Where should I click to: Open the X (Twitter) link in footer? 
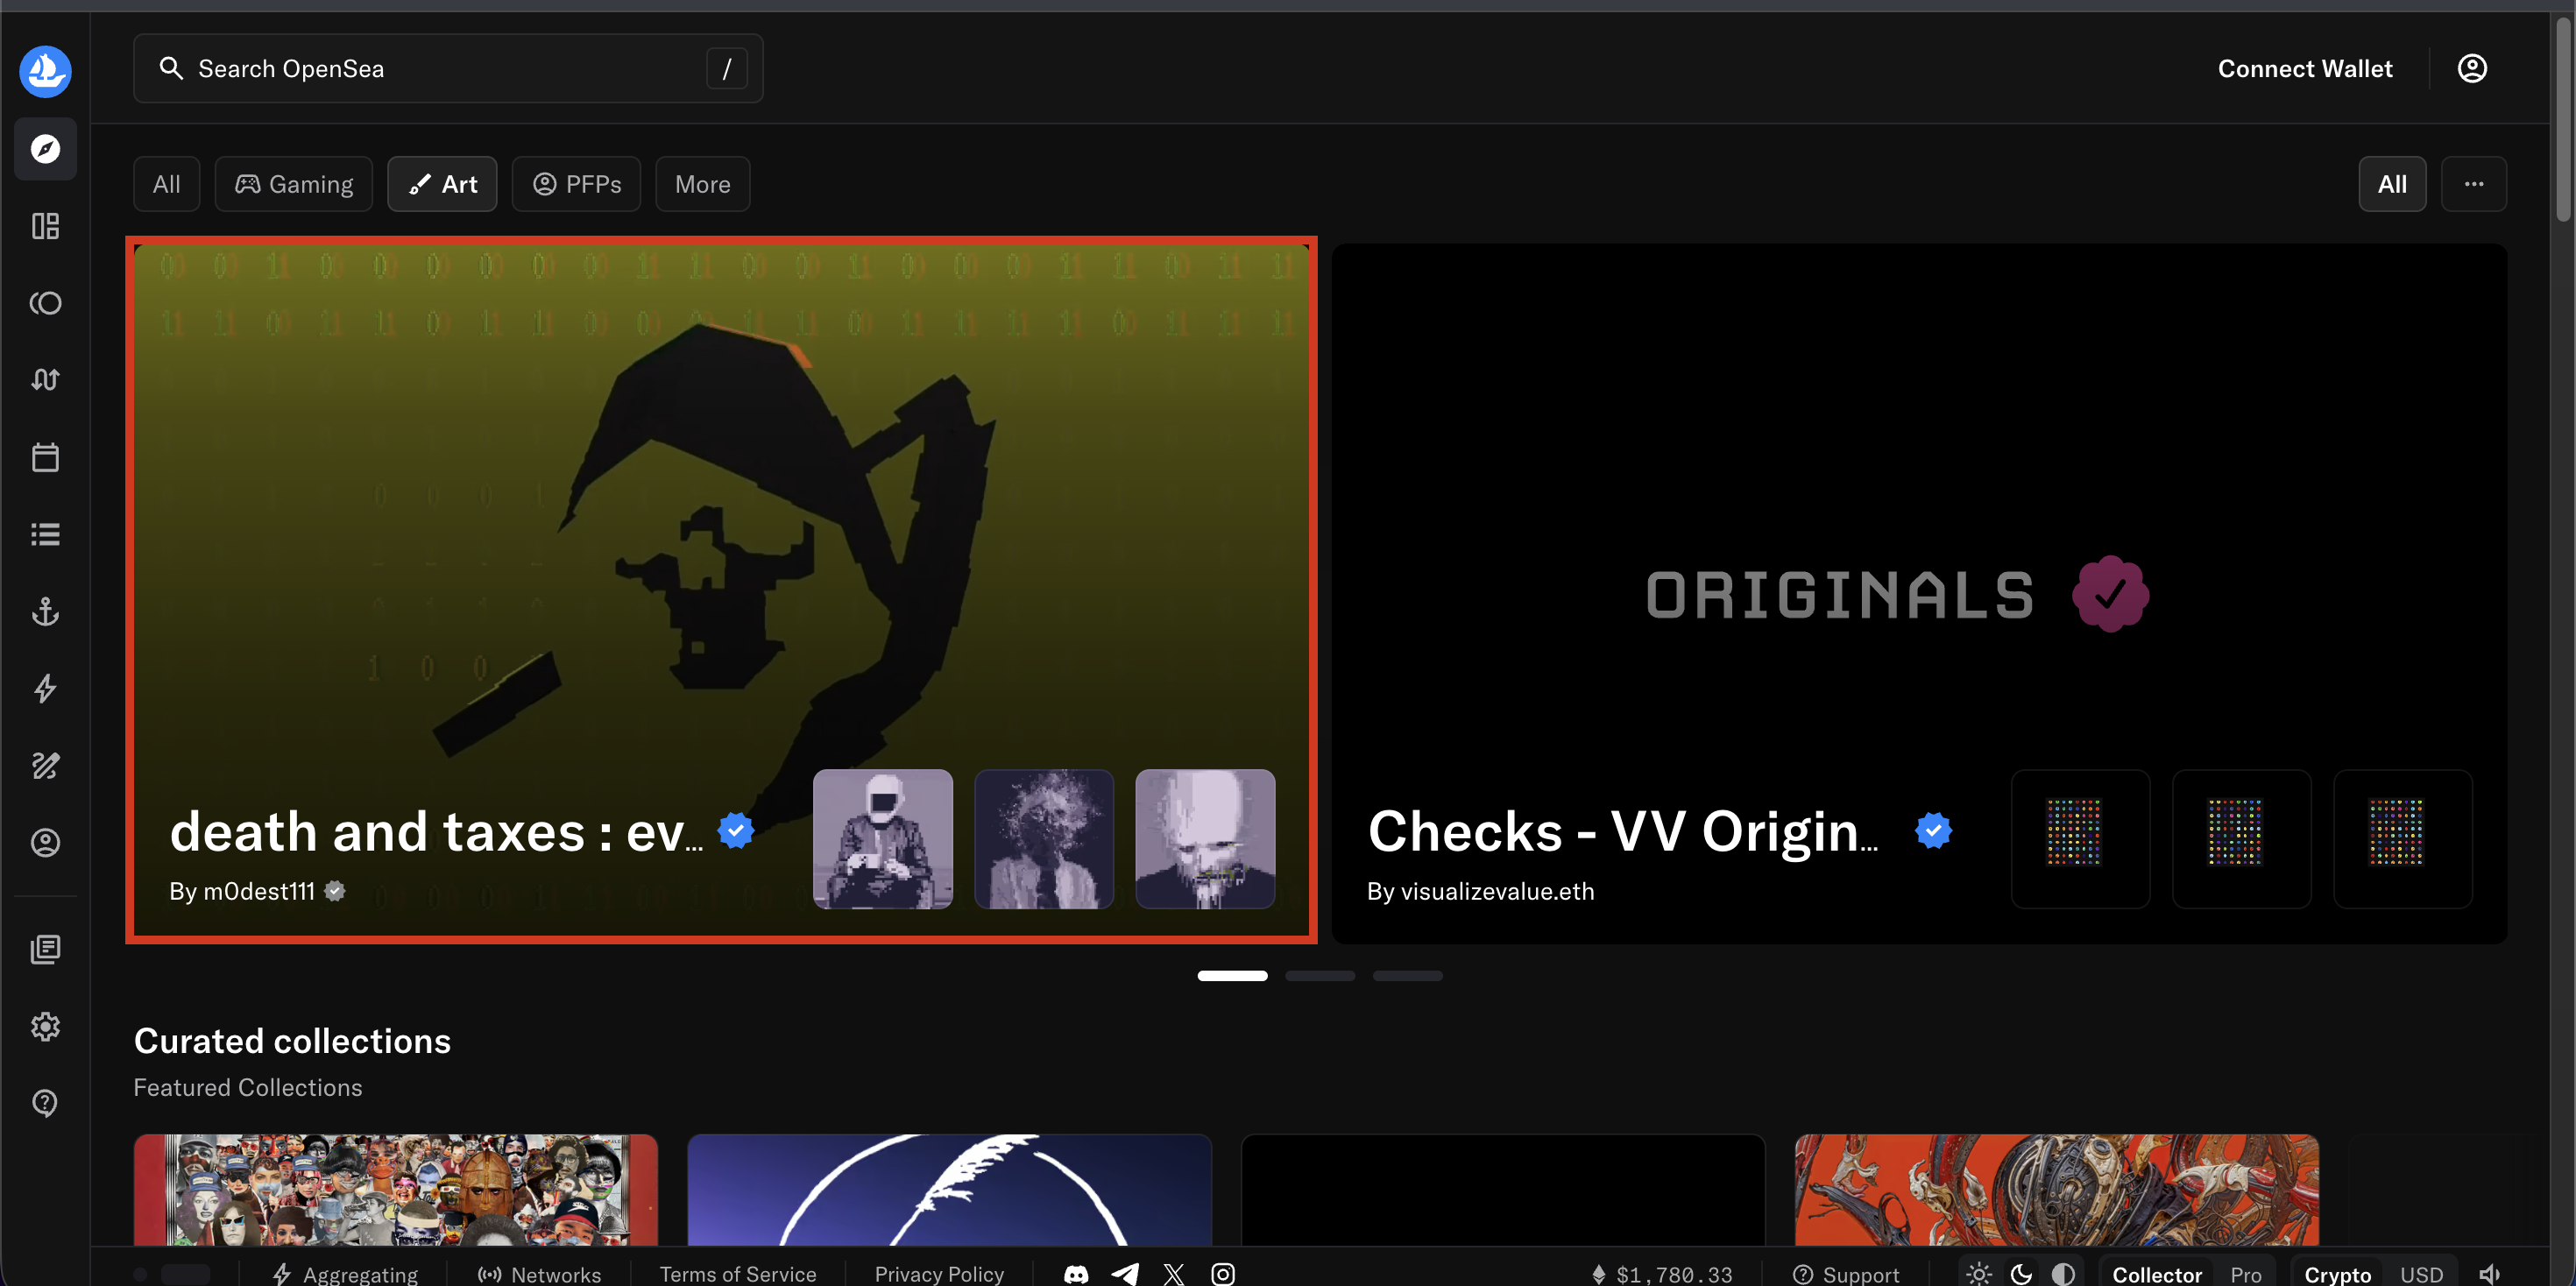[1174, 1274]
